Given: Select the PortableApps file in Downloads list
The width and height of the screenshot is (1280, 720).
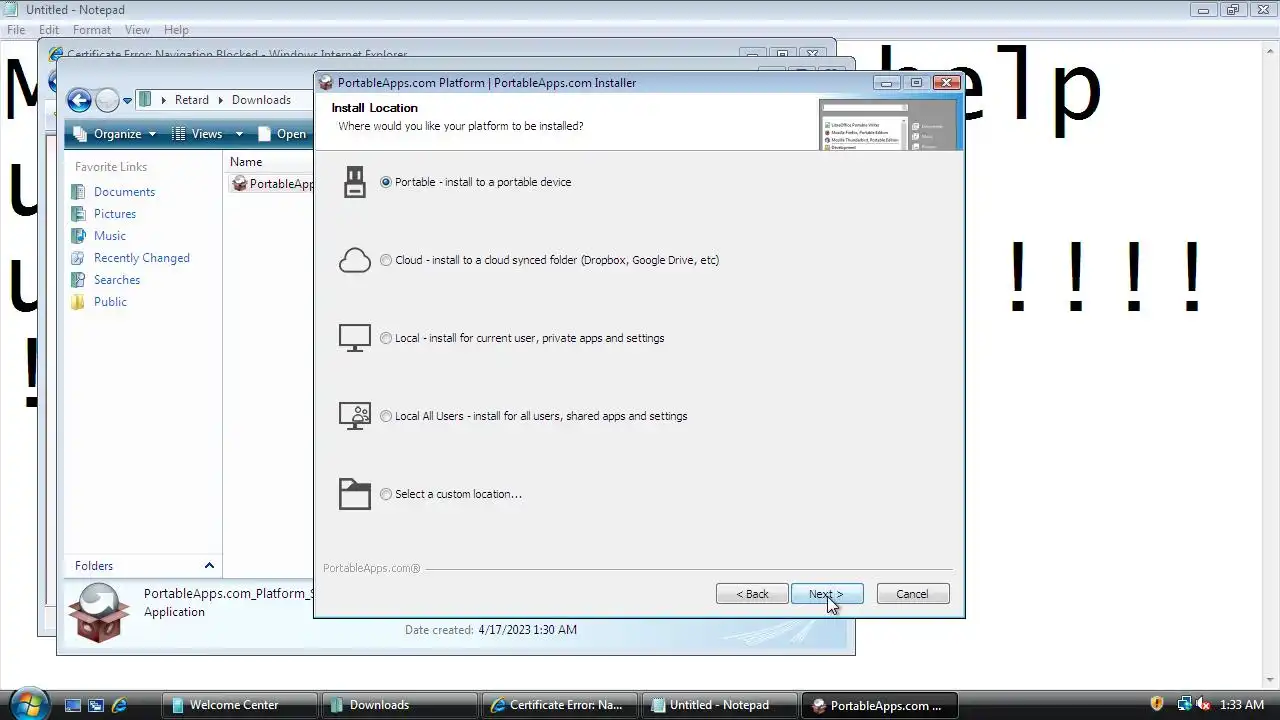Looking at the screenshot, I should click(x=272, y=184).
